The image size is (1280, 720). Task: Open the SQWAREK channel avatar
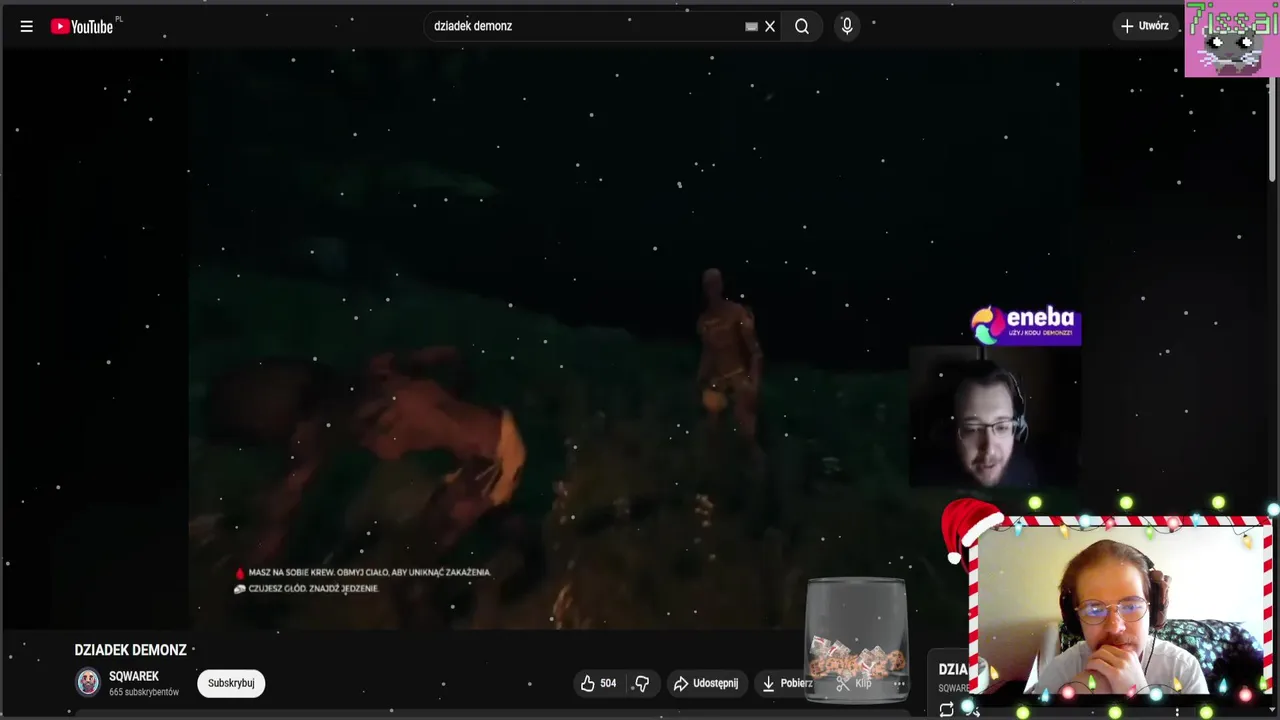click(89, 683)
